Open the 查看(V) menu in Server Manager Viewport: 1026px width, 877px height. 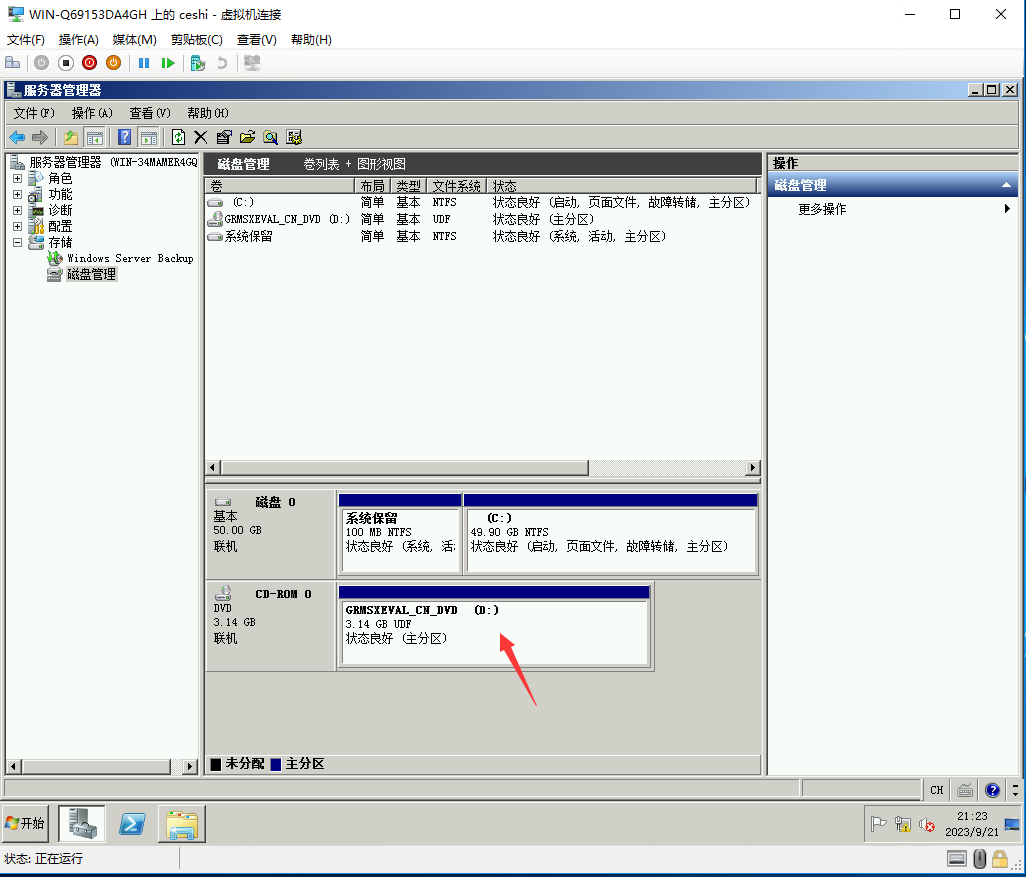click(149, 113)
